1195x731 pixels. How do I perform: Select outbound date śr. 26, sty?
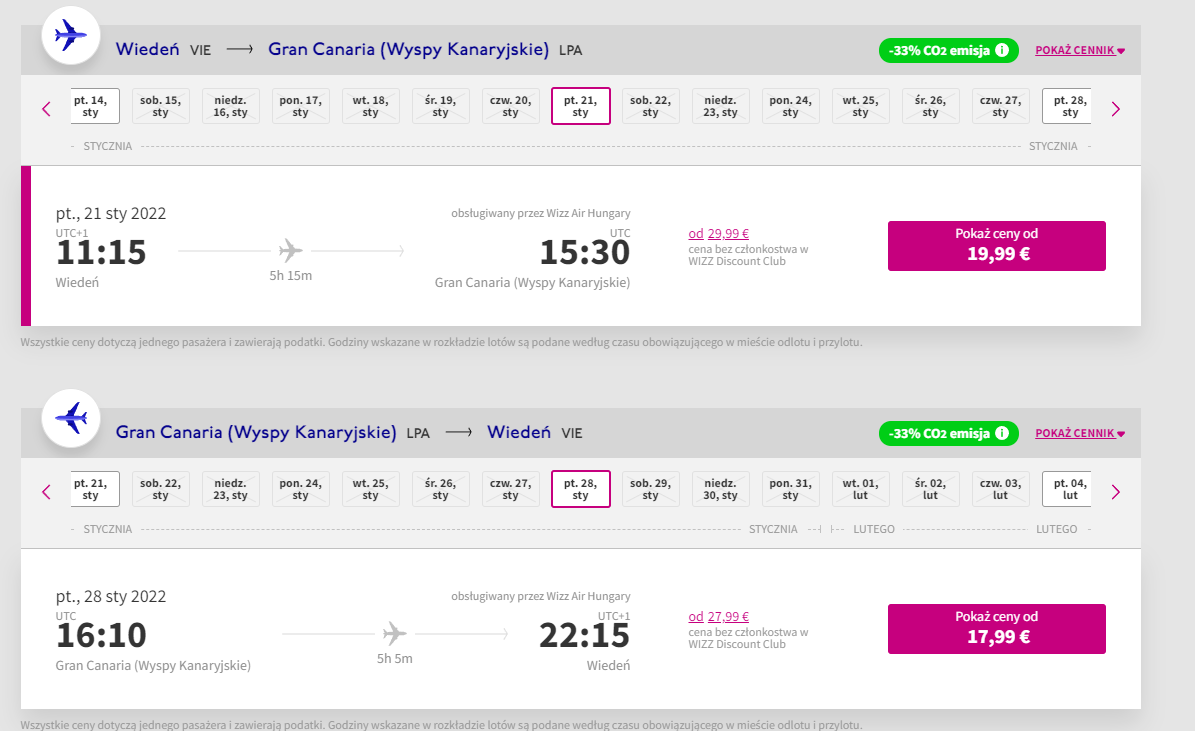(x=931, y=106)
